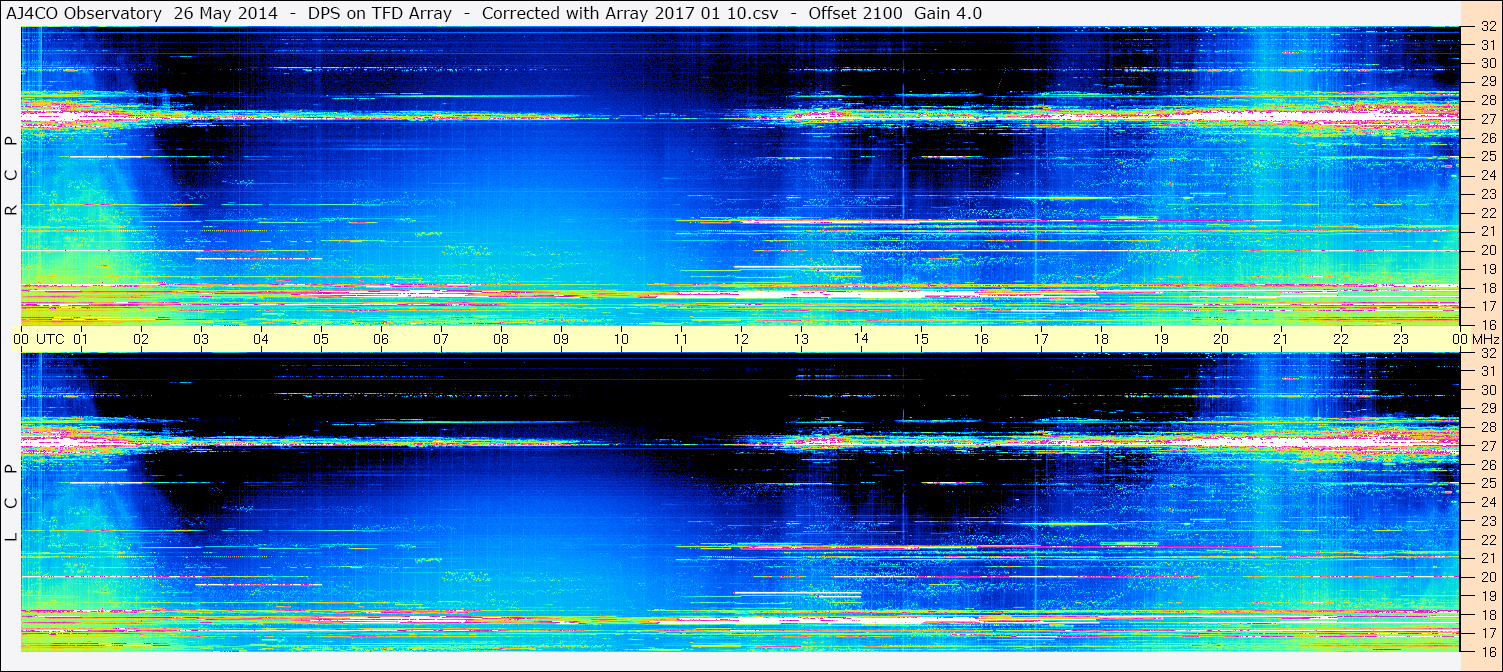Click the 20 hour marker on UTC time axis

pyautogui.click(x=1221, y=339)
